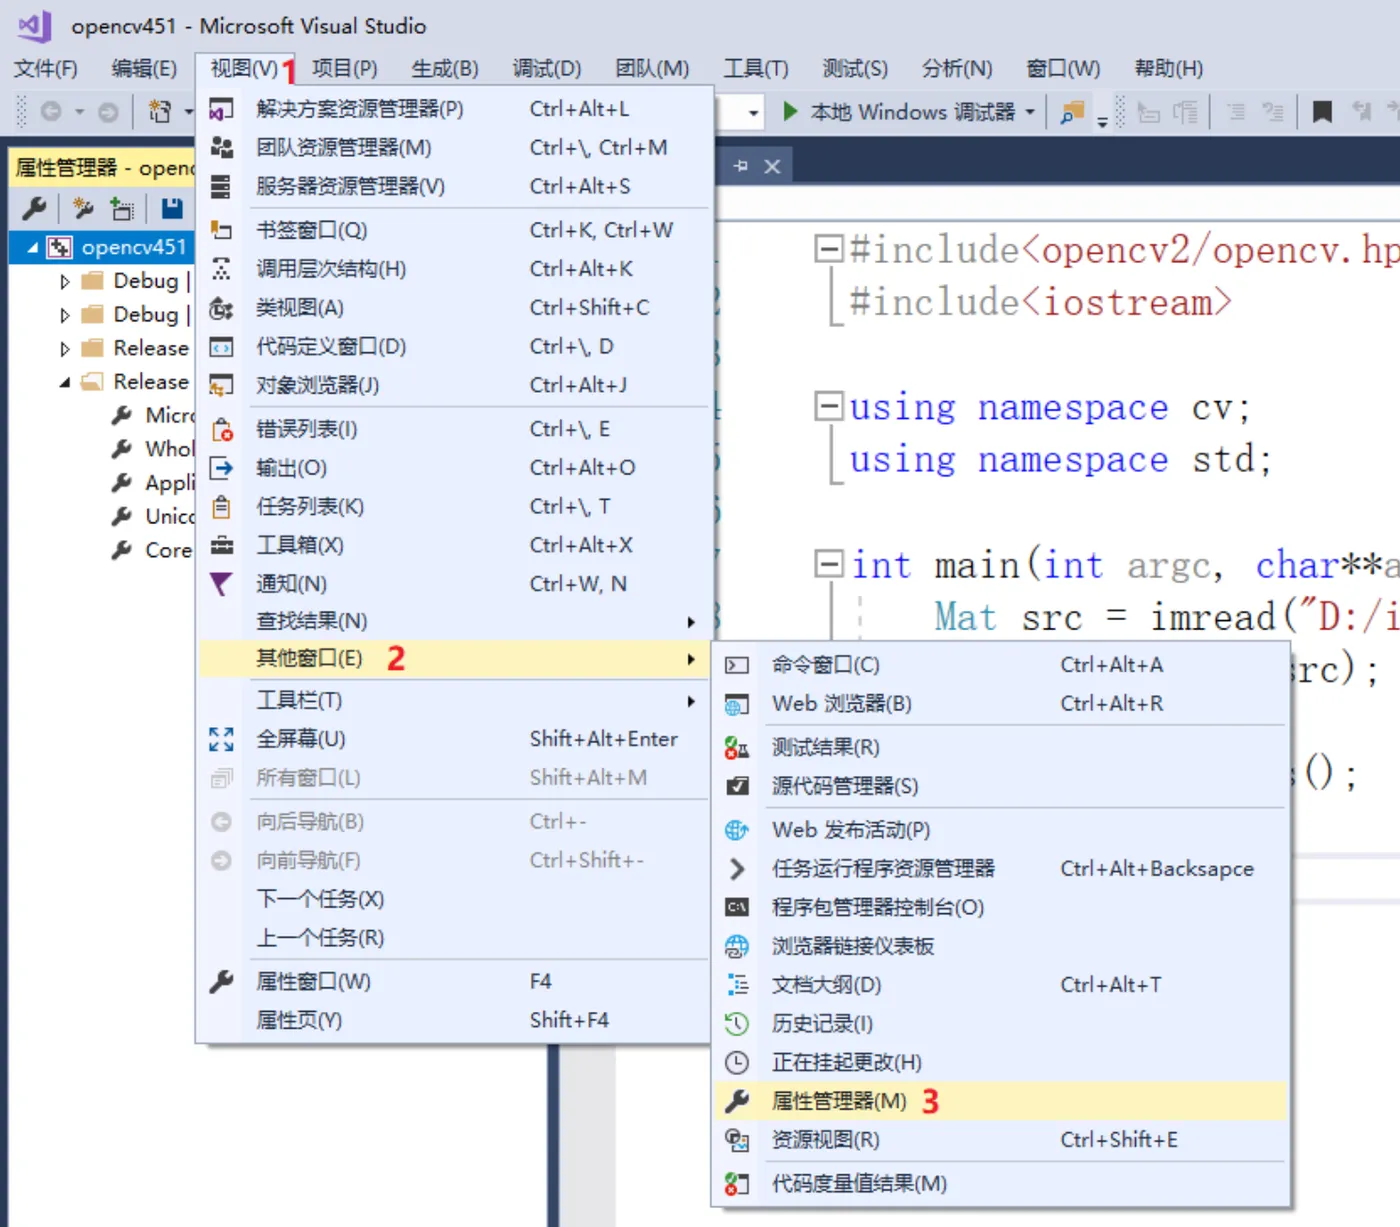Click the Task List icon
Image resolution: width=1400 pixels, height=1227 pixels.
point(221,507)
